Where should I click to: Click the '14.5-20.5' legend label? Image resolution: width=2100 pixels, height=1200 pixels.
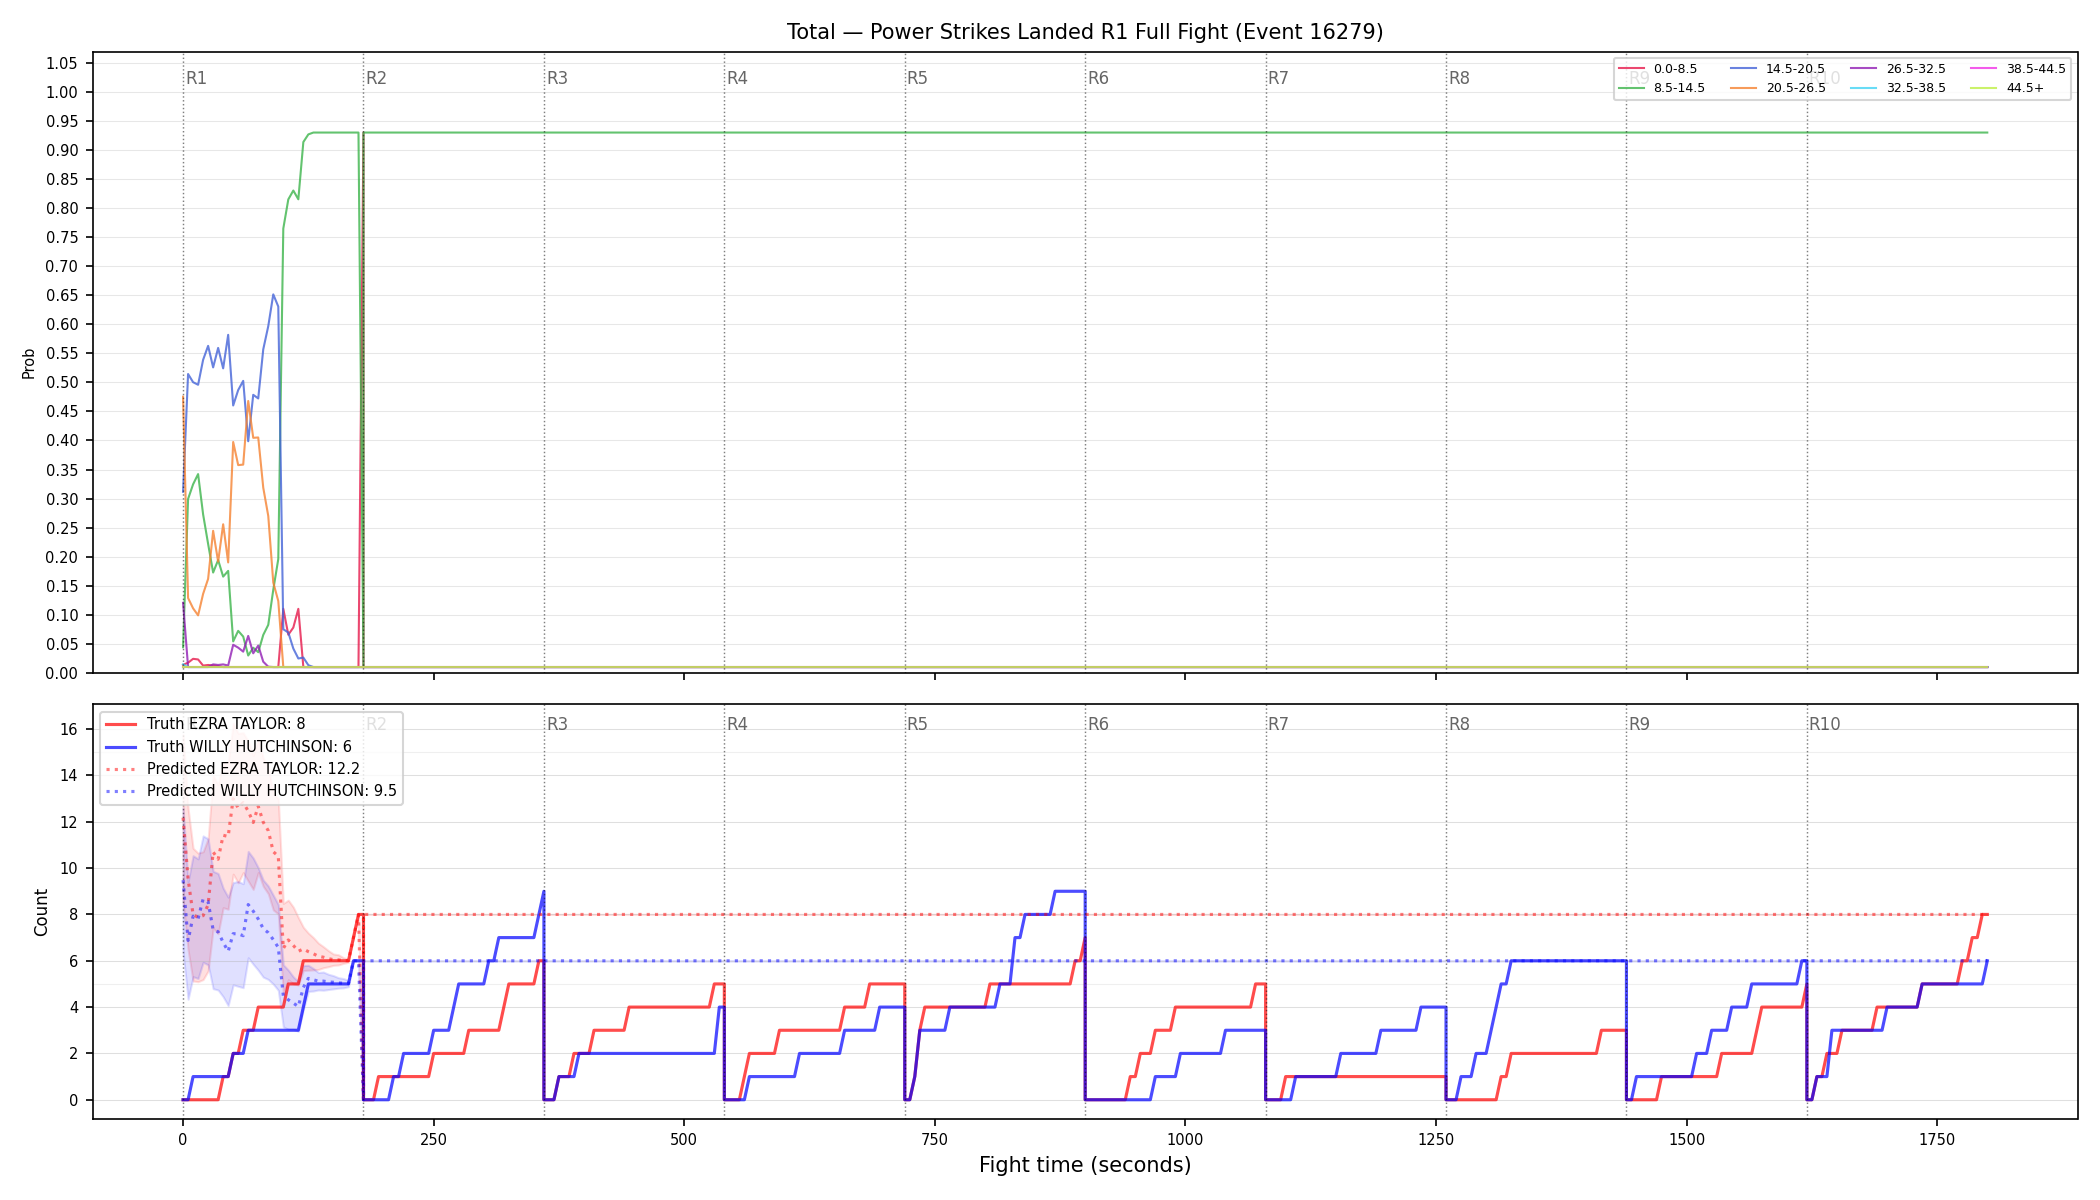point(1795,69)
